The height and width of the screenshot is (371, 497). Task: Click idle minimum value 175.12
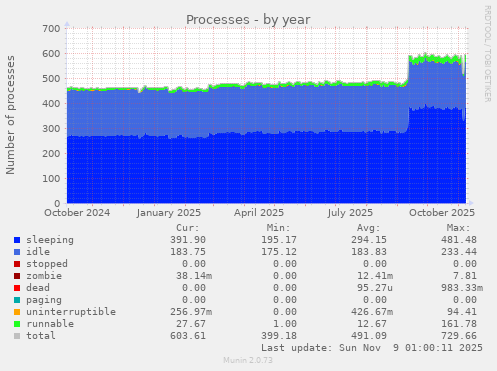(x=279, y=252)
